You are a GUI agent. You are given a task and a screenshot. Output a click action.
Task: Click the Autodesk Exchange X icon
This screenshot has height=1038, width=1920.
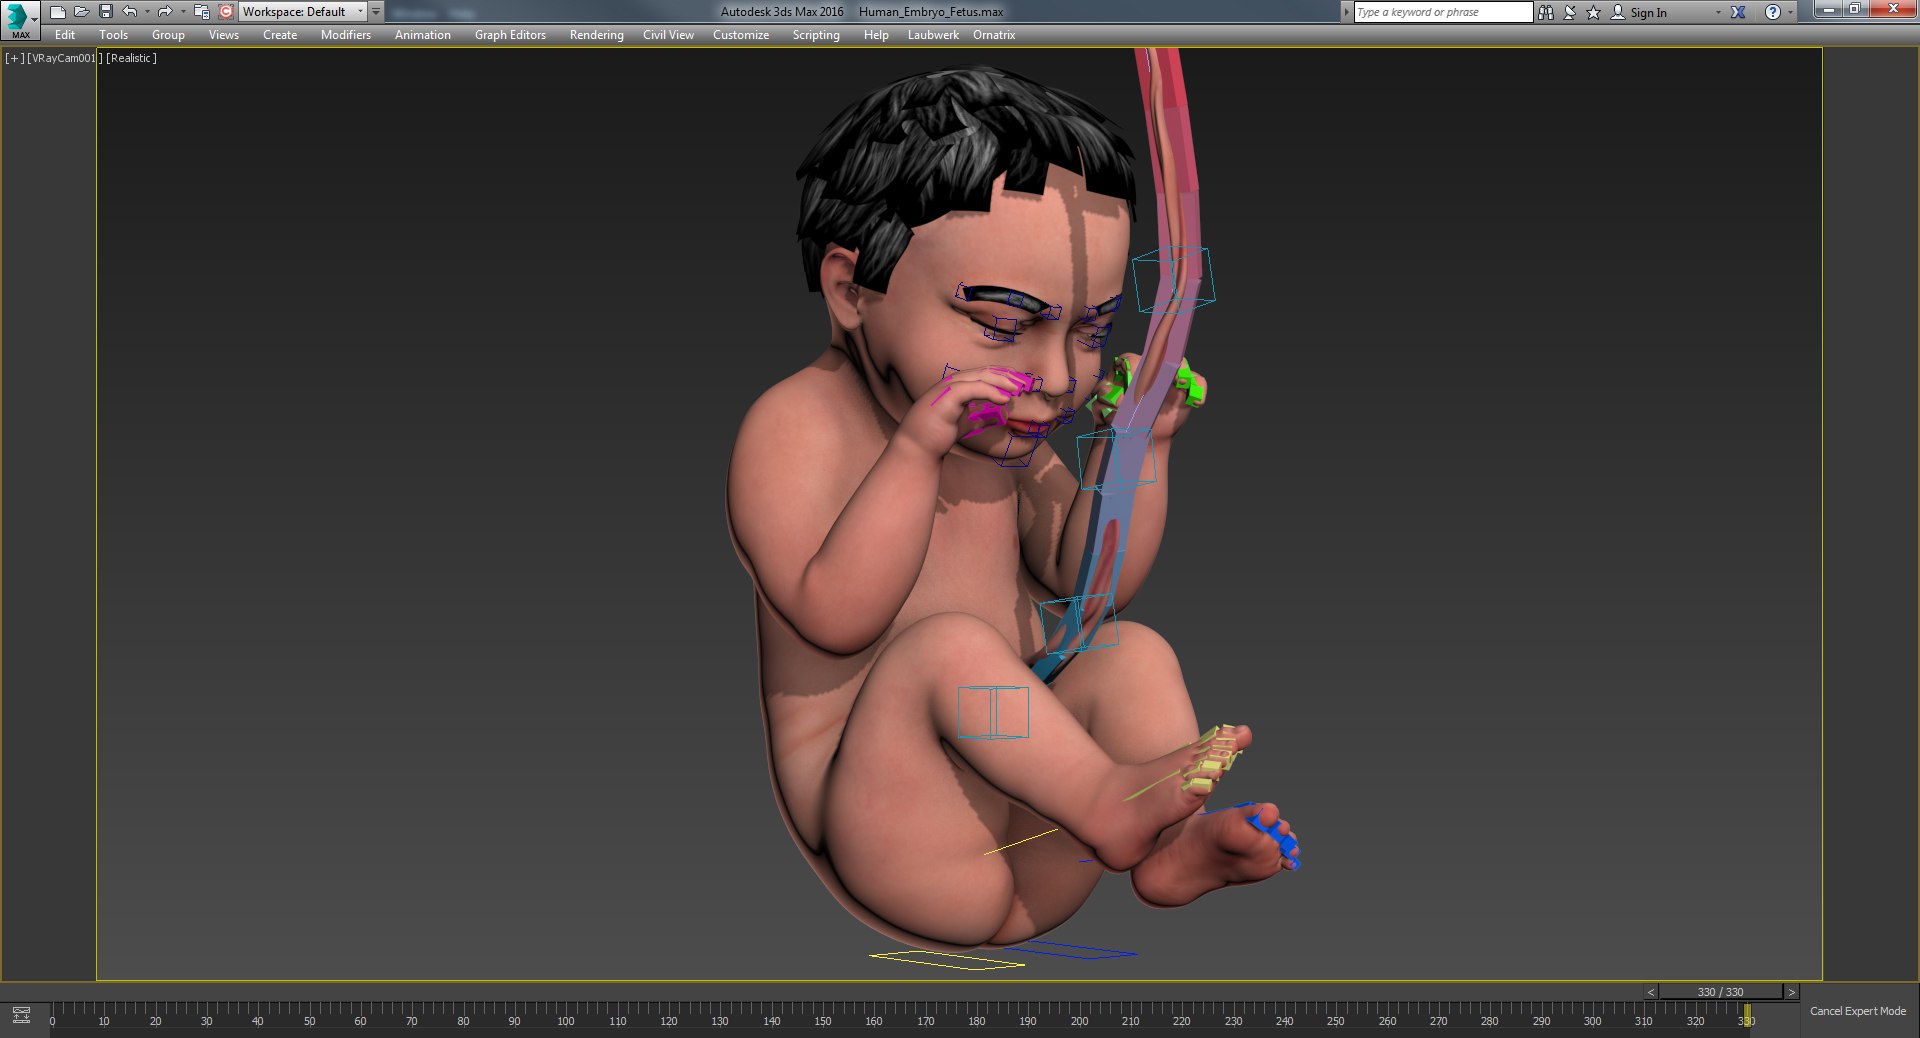click(1738, 12)
